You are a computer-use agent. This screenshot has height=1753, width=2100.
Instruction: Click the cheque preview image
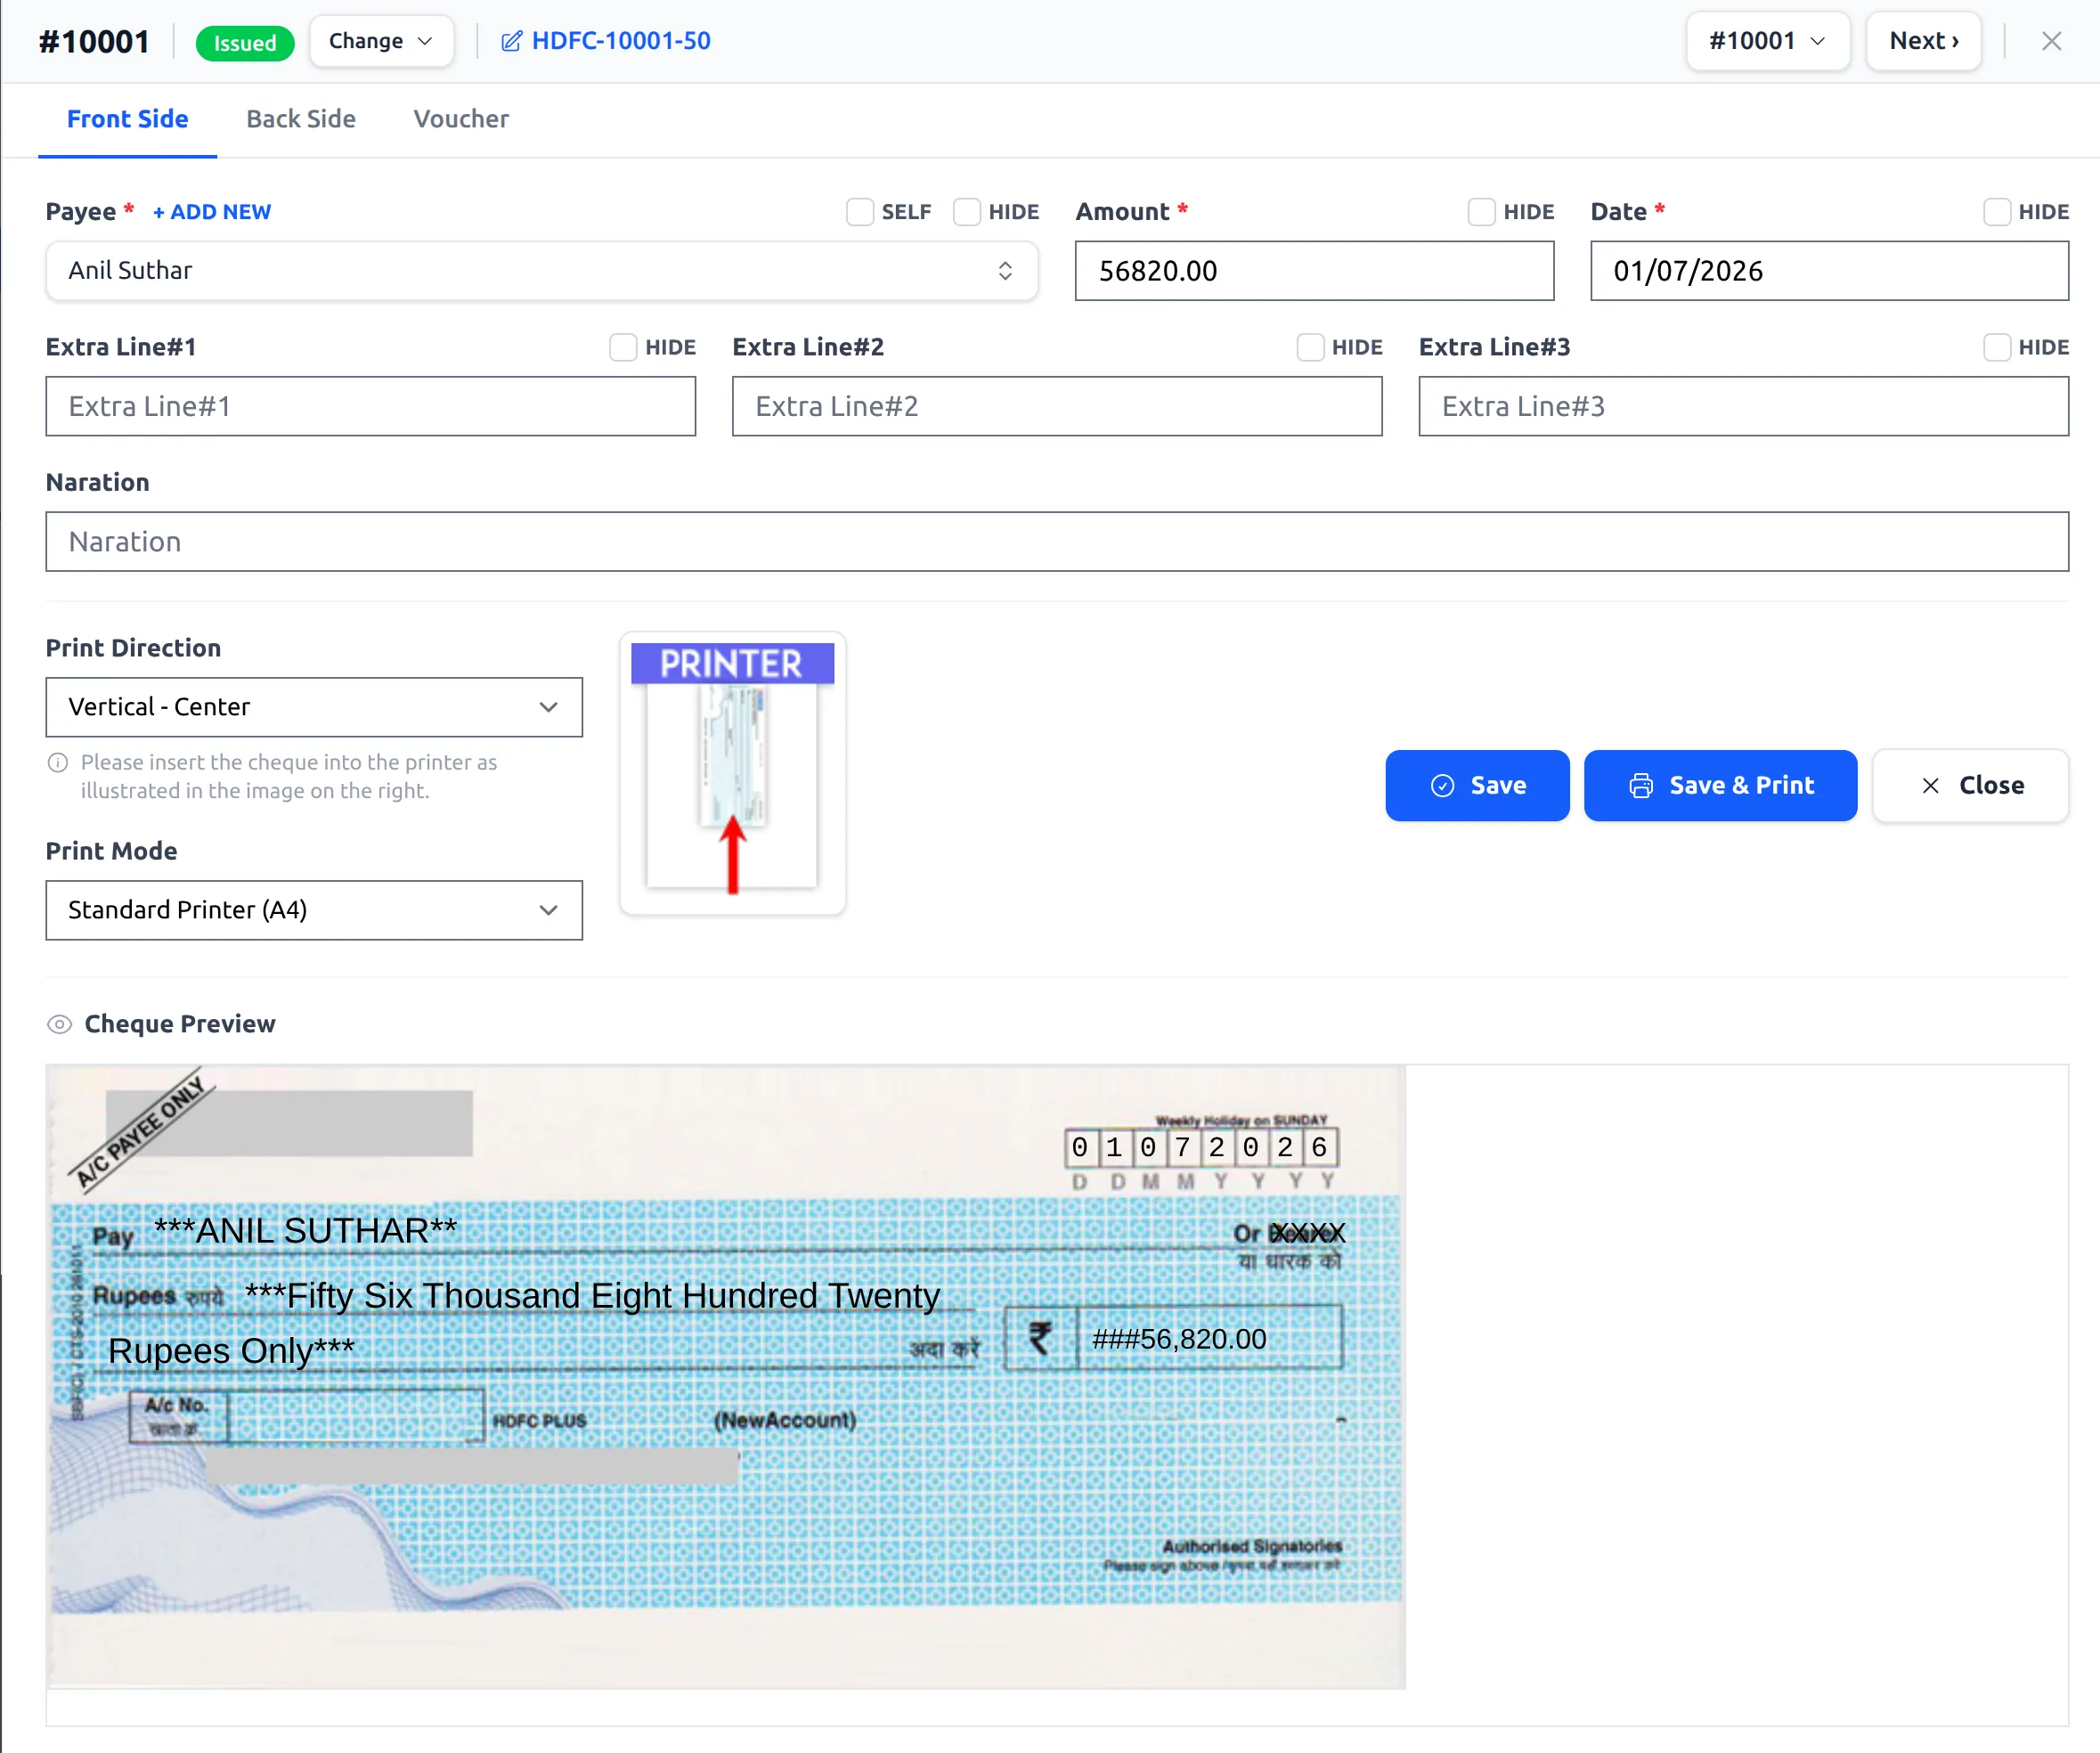(726, 1377)
